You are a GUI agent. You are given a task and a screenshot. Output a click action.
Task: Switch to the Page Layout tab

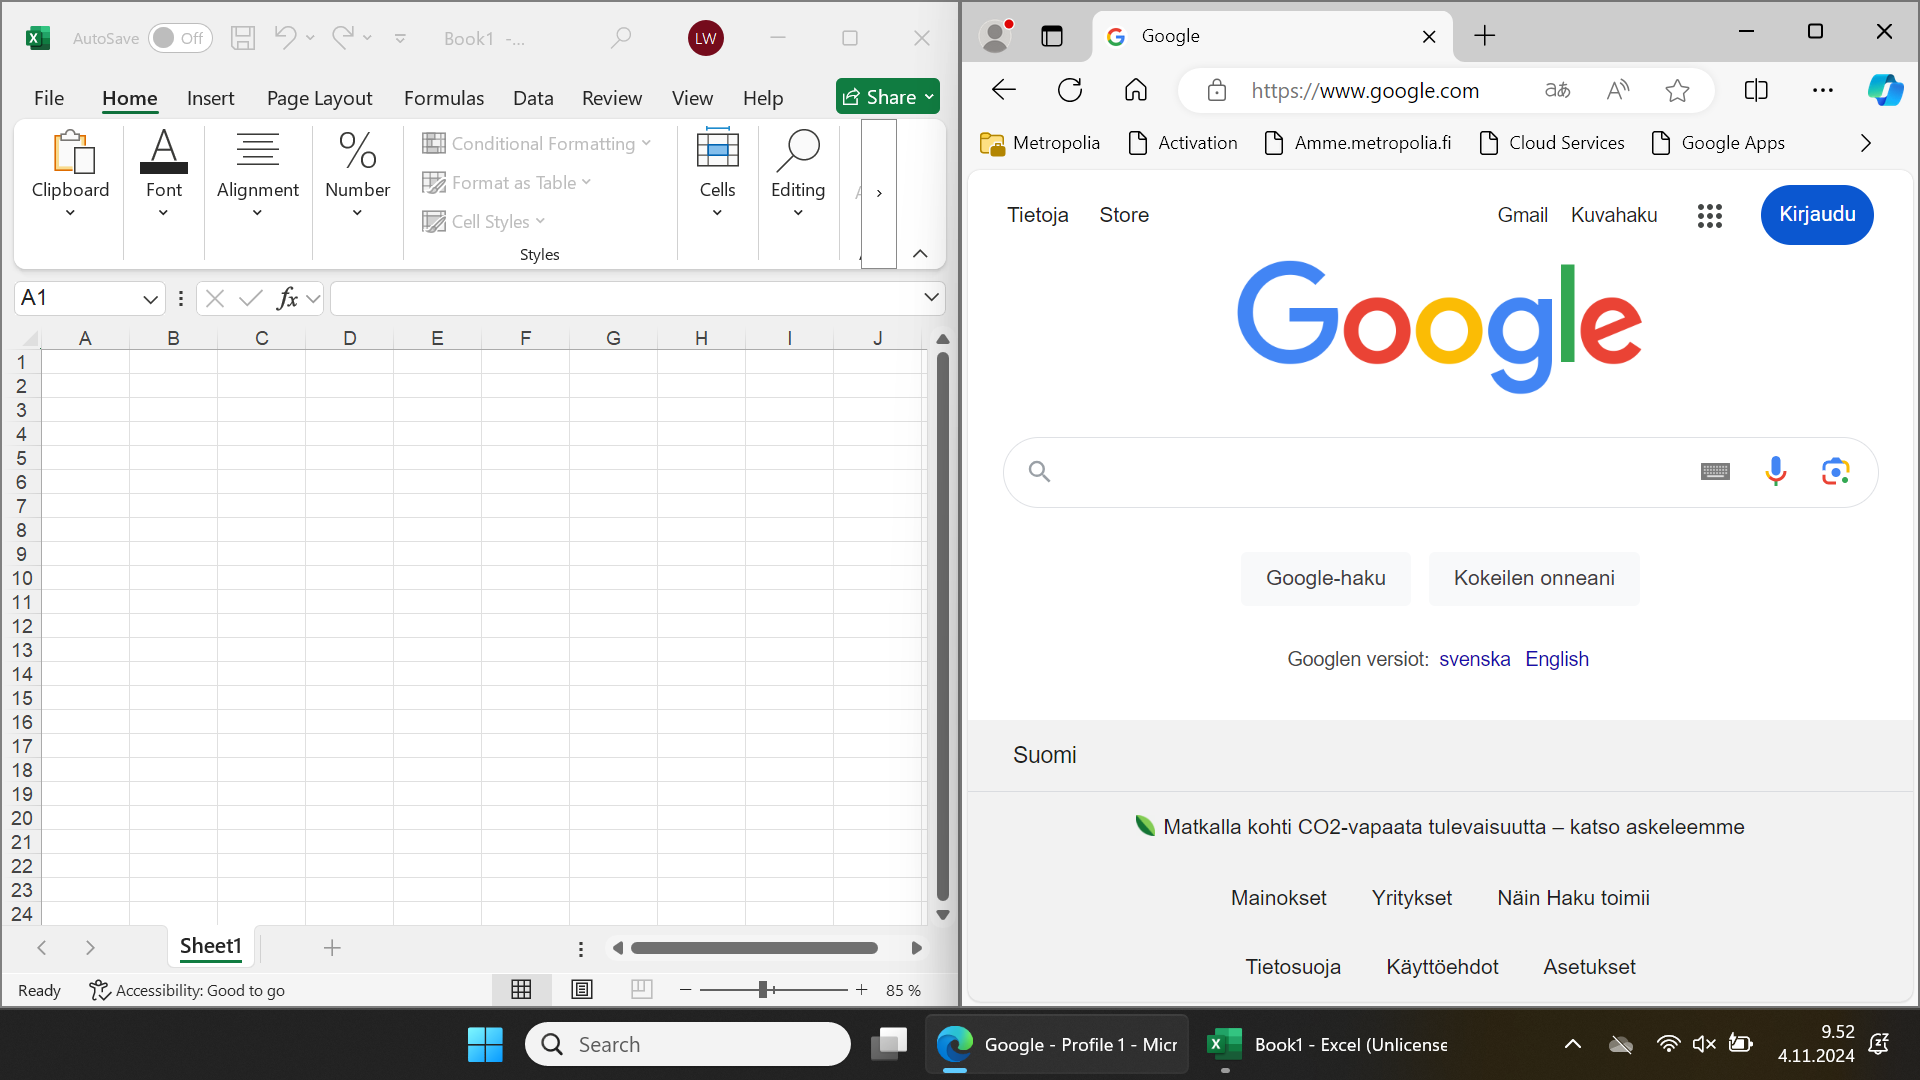[x=319, y=98]
